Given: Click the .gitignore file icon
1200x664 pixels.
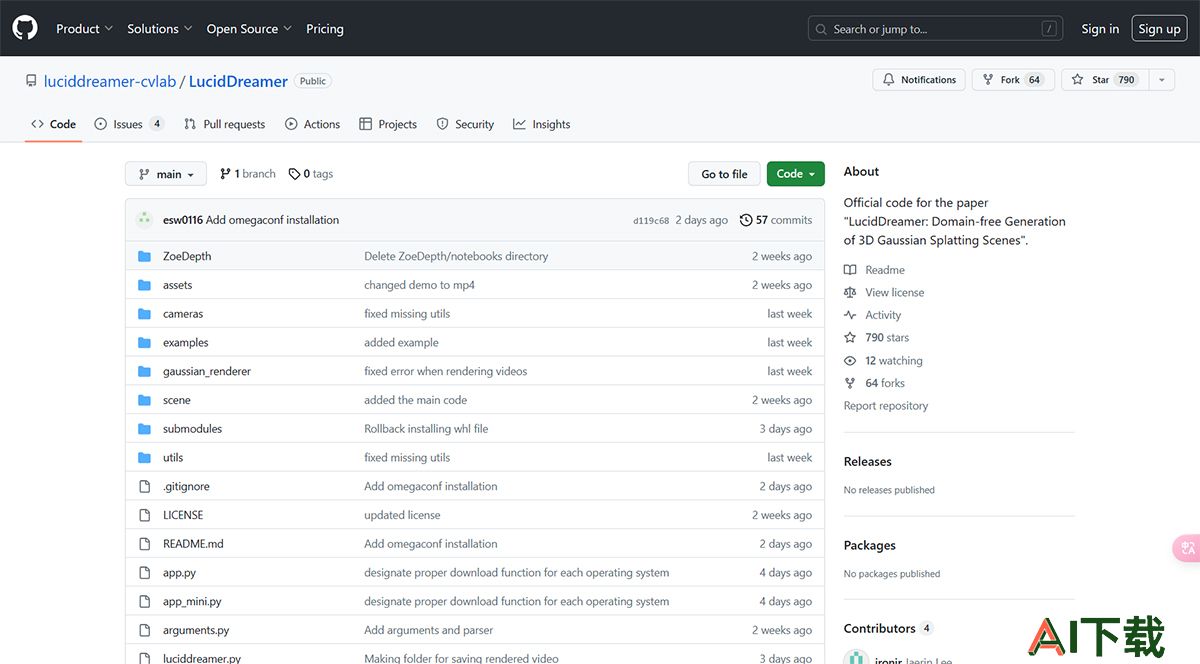Looking at the screenshot, I should [x=144, y=486].
